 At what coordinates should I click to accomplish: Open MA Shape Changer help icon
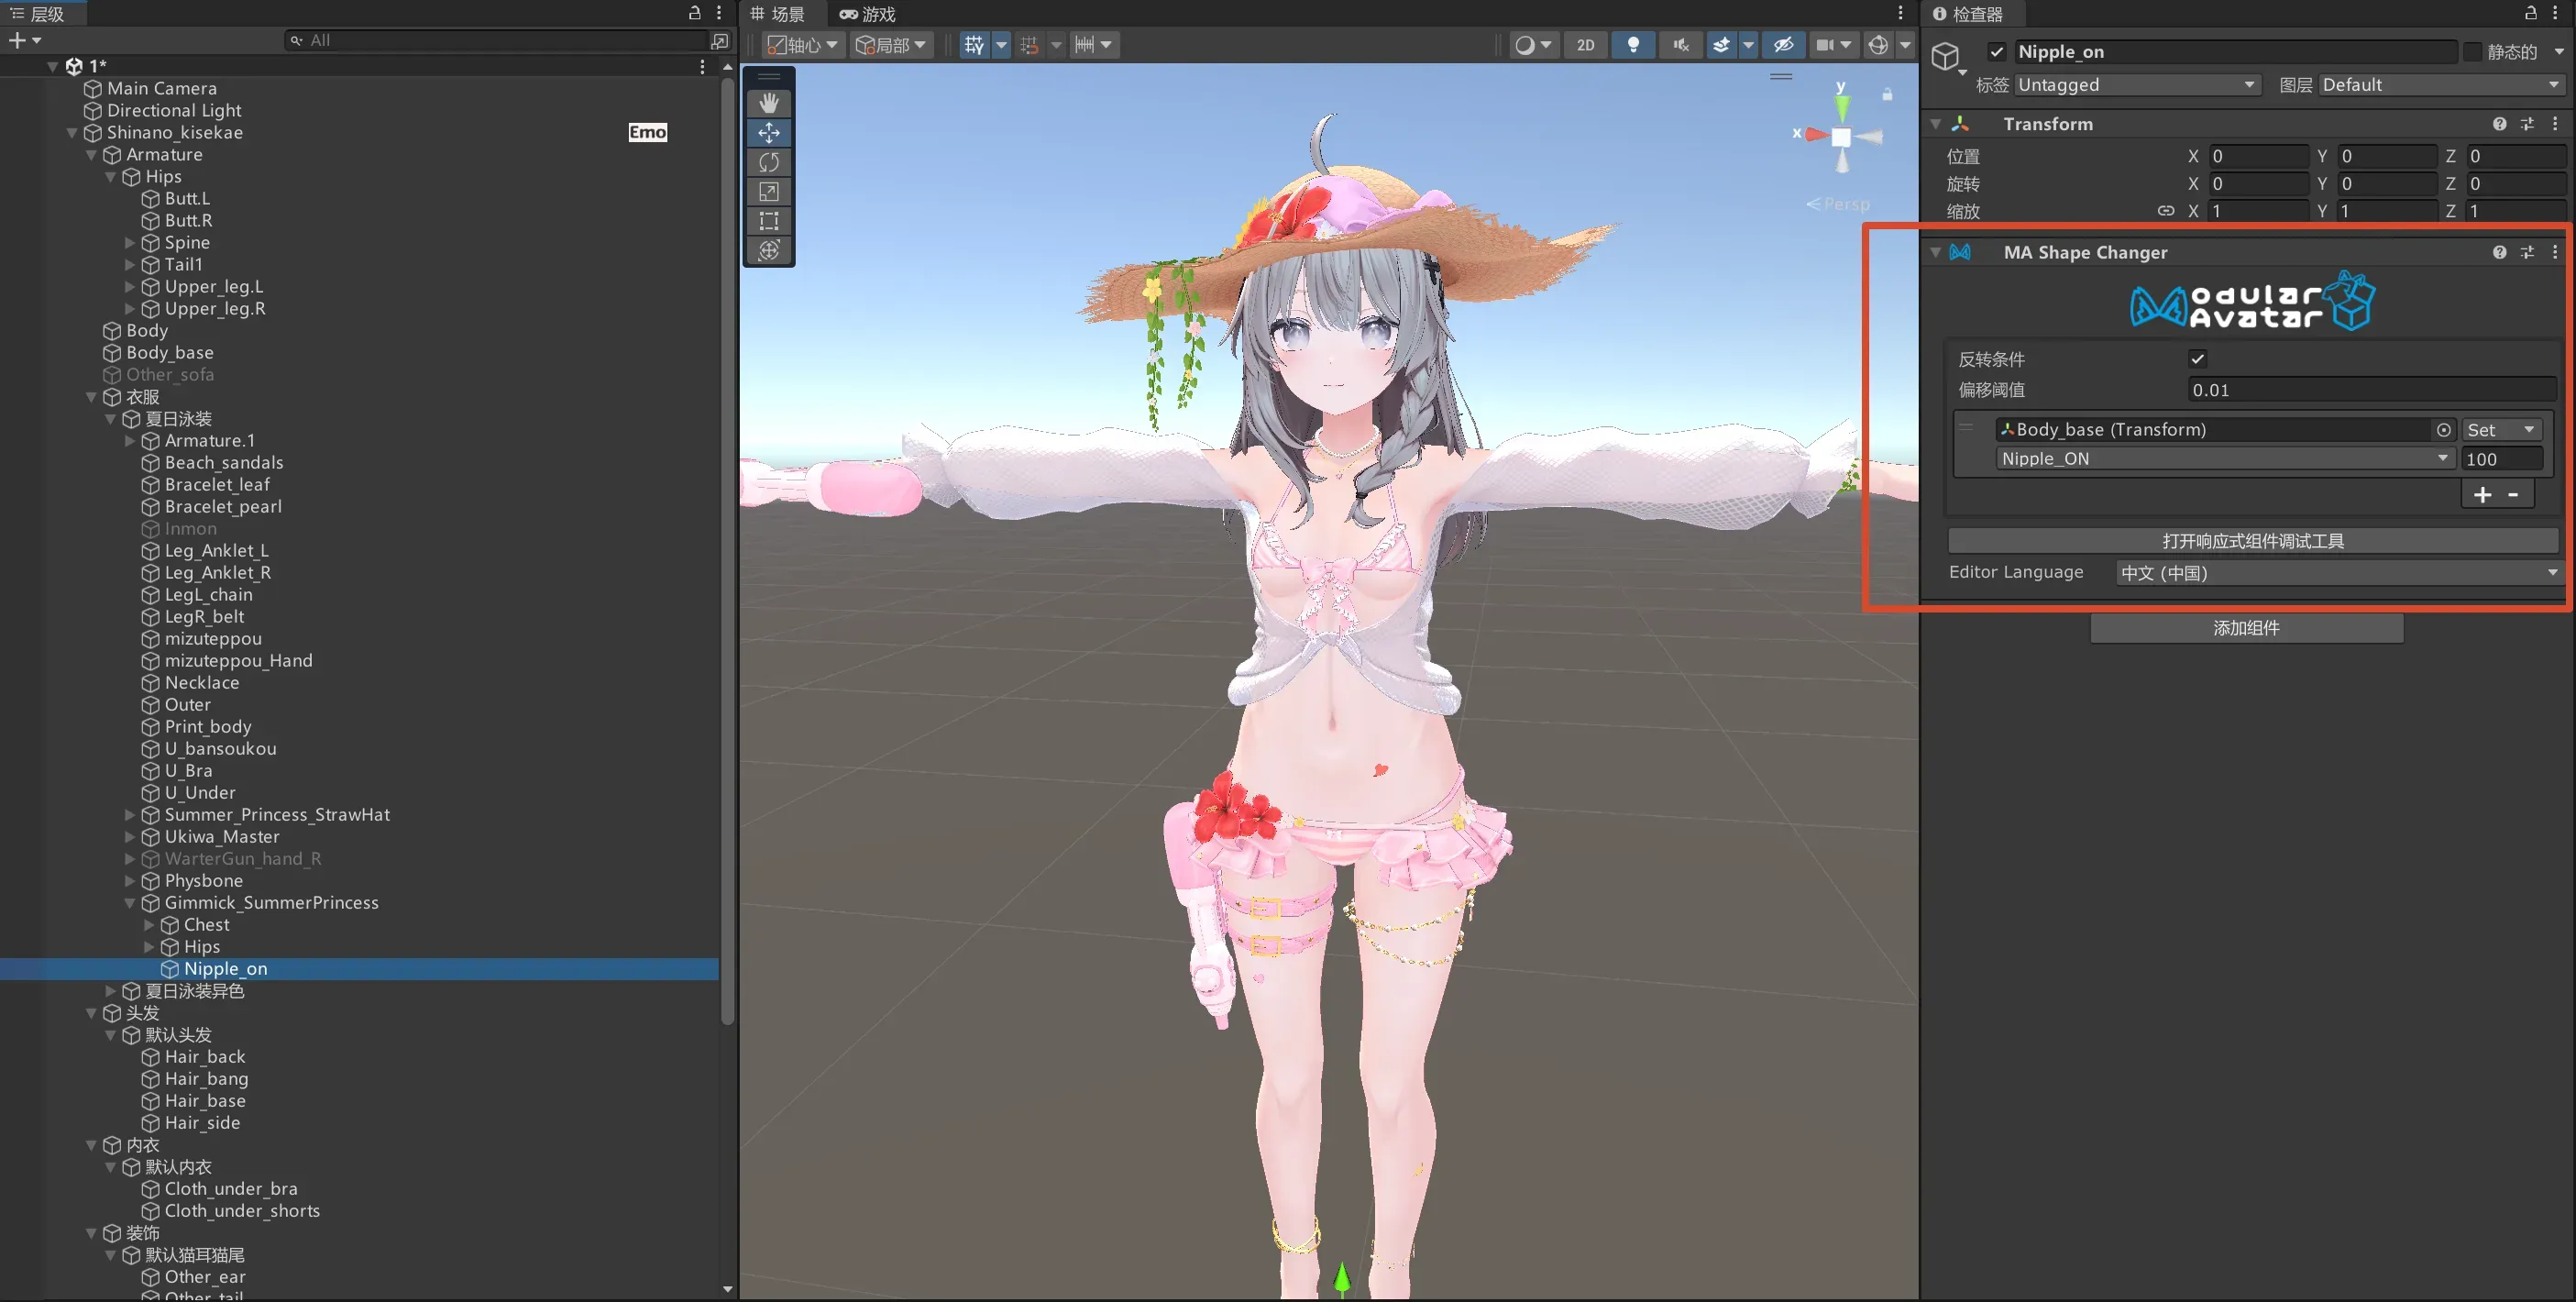pyautogui.click(x=2500, y=252)
